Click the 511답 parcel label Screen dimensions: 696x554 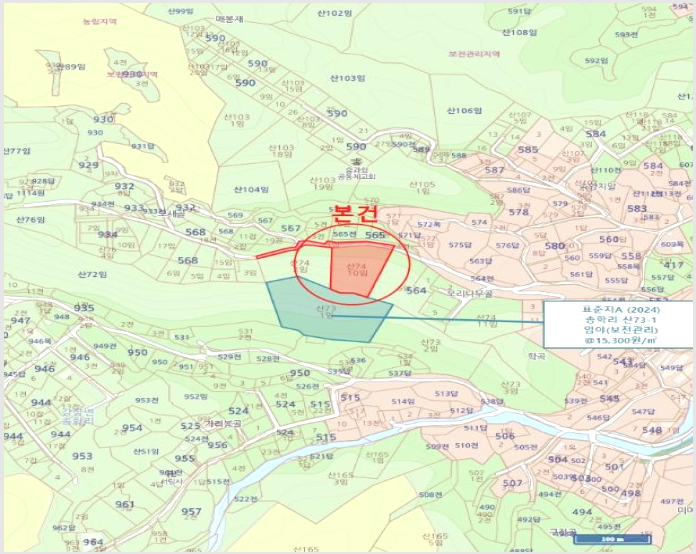click(476, 428)
